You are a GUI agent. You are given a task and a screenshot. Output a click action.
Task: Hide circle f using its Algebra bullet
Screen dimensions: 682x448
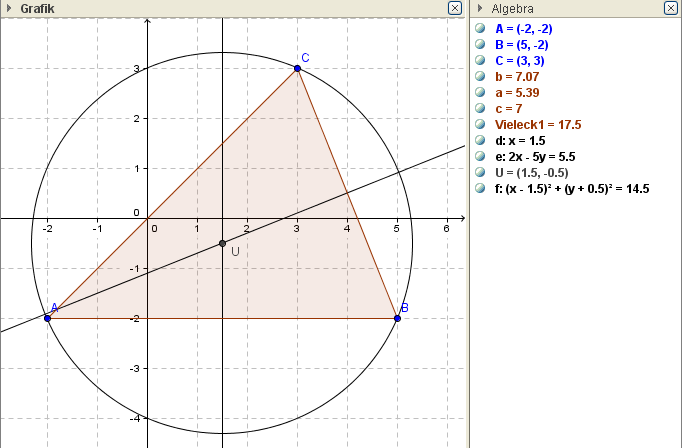tap(481, 188)
